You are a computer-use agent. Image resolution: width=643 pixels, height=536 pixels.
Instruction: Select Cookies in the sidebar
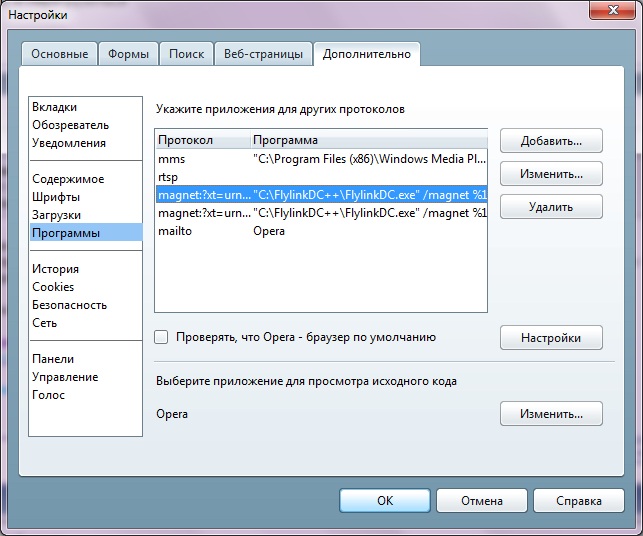pos(53,287)
